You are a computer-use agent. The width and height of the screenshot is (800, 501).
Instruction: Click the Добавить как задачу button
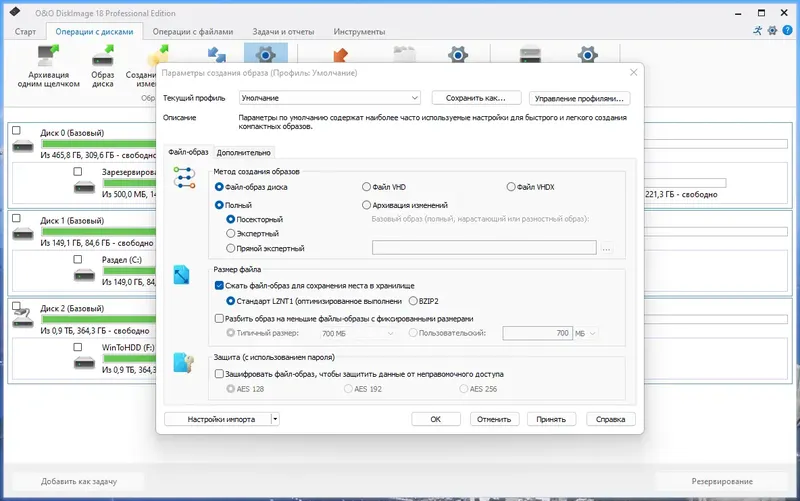tap(79, 481)
